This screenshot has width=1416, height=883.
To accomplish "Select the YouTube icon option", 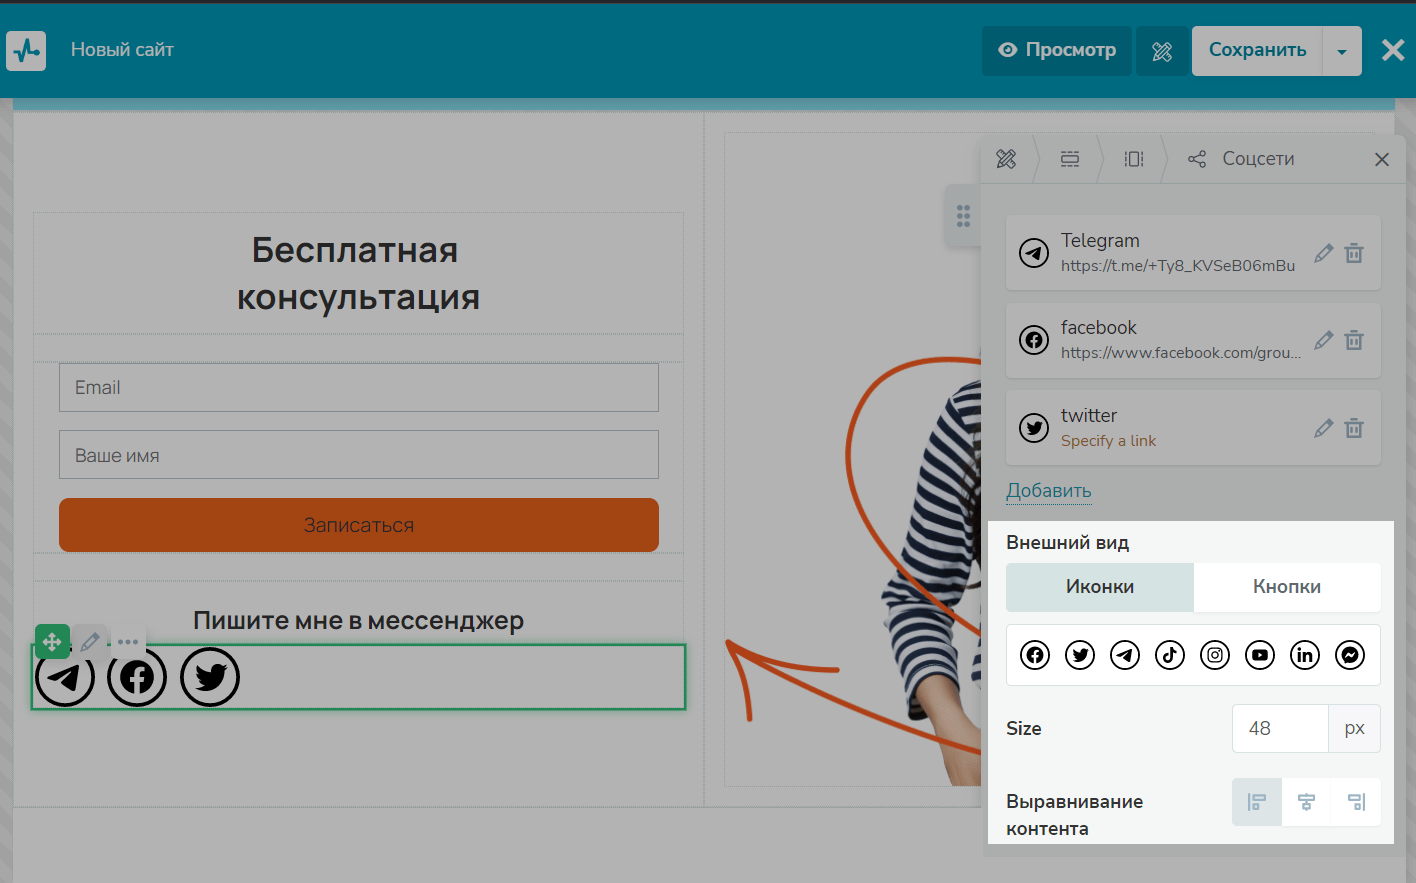I will tap(1260, 655).
